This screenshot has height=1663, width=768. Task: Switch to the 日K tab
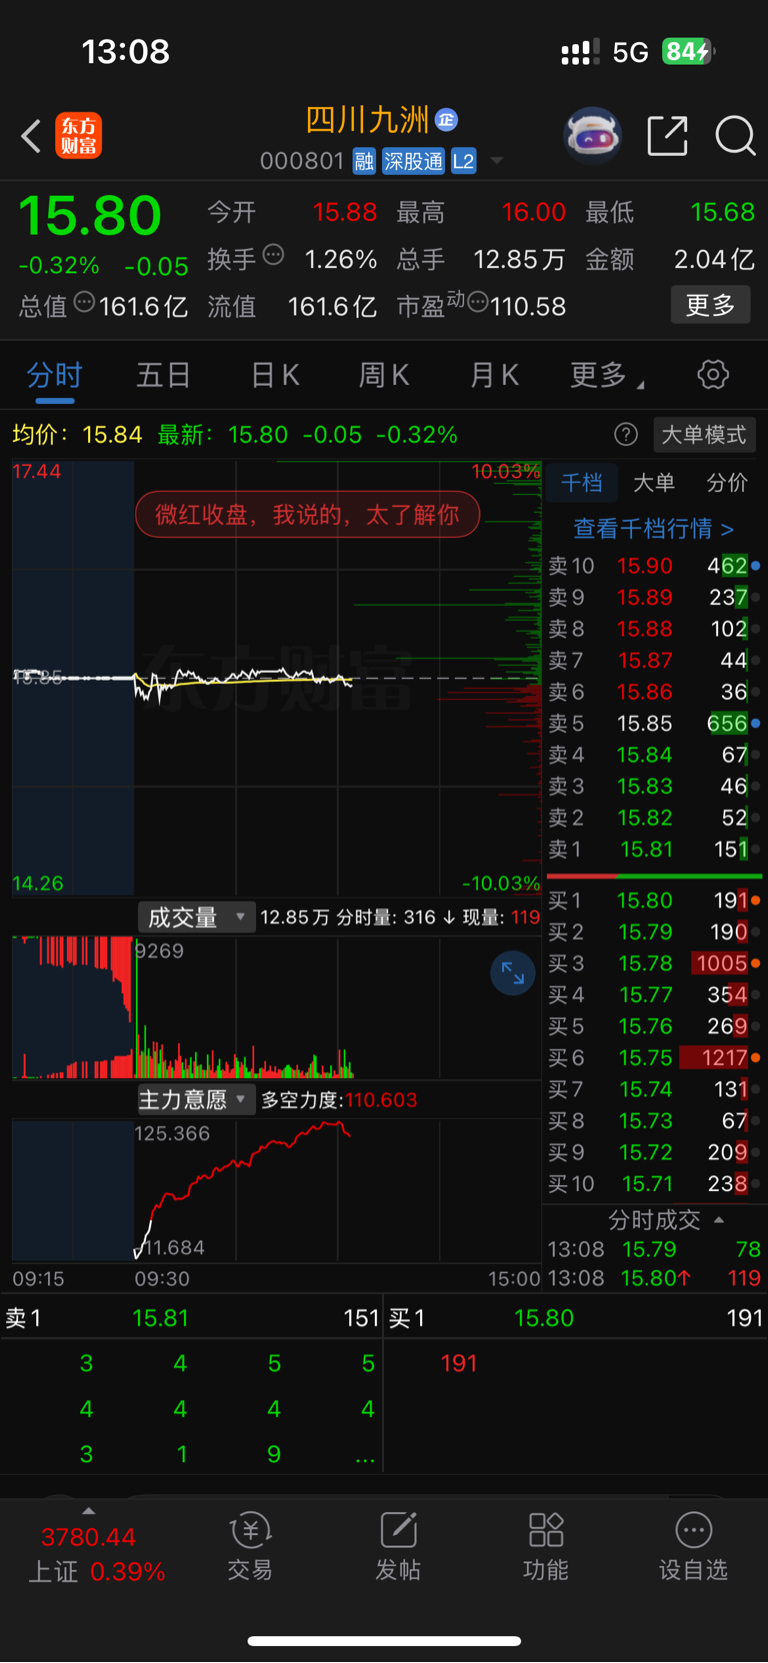coord(275,376)
